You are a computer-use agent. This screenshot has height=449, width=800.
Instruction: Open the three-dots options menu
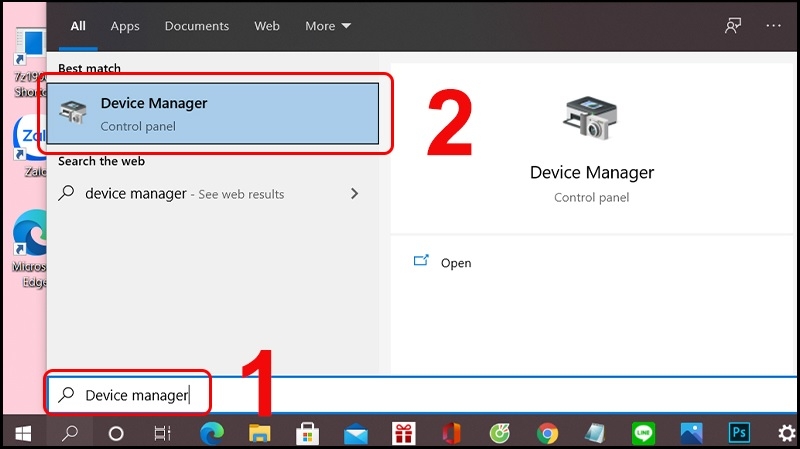tap(773, 26)
